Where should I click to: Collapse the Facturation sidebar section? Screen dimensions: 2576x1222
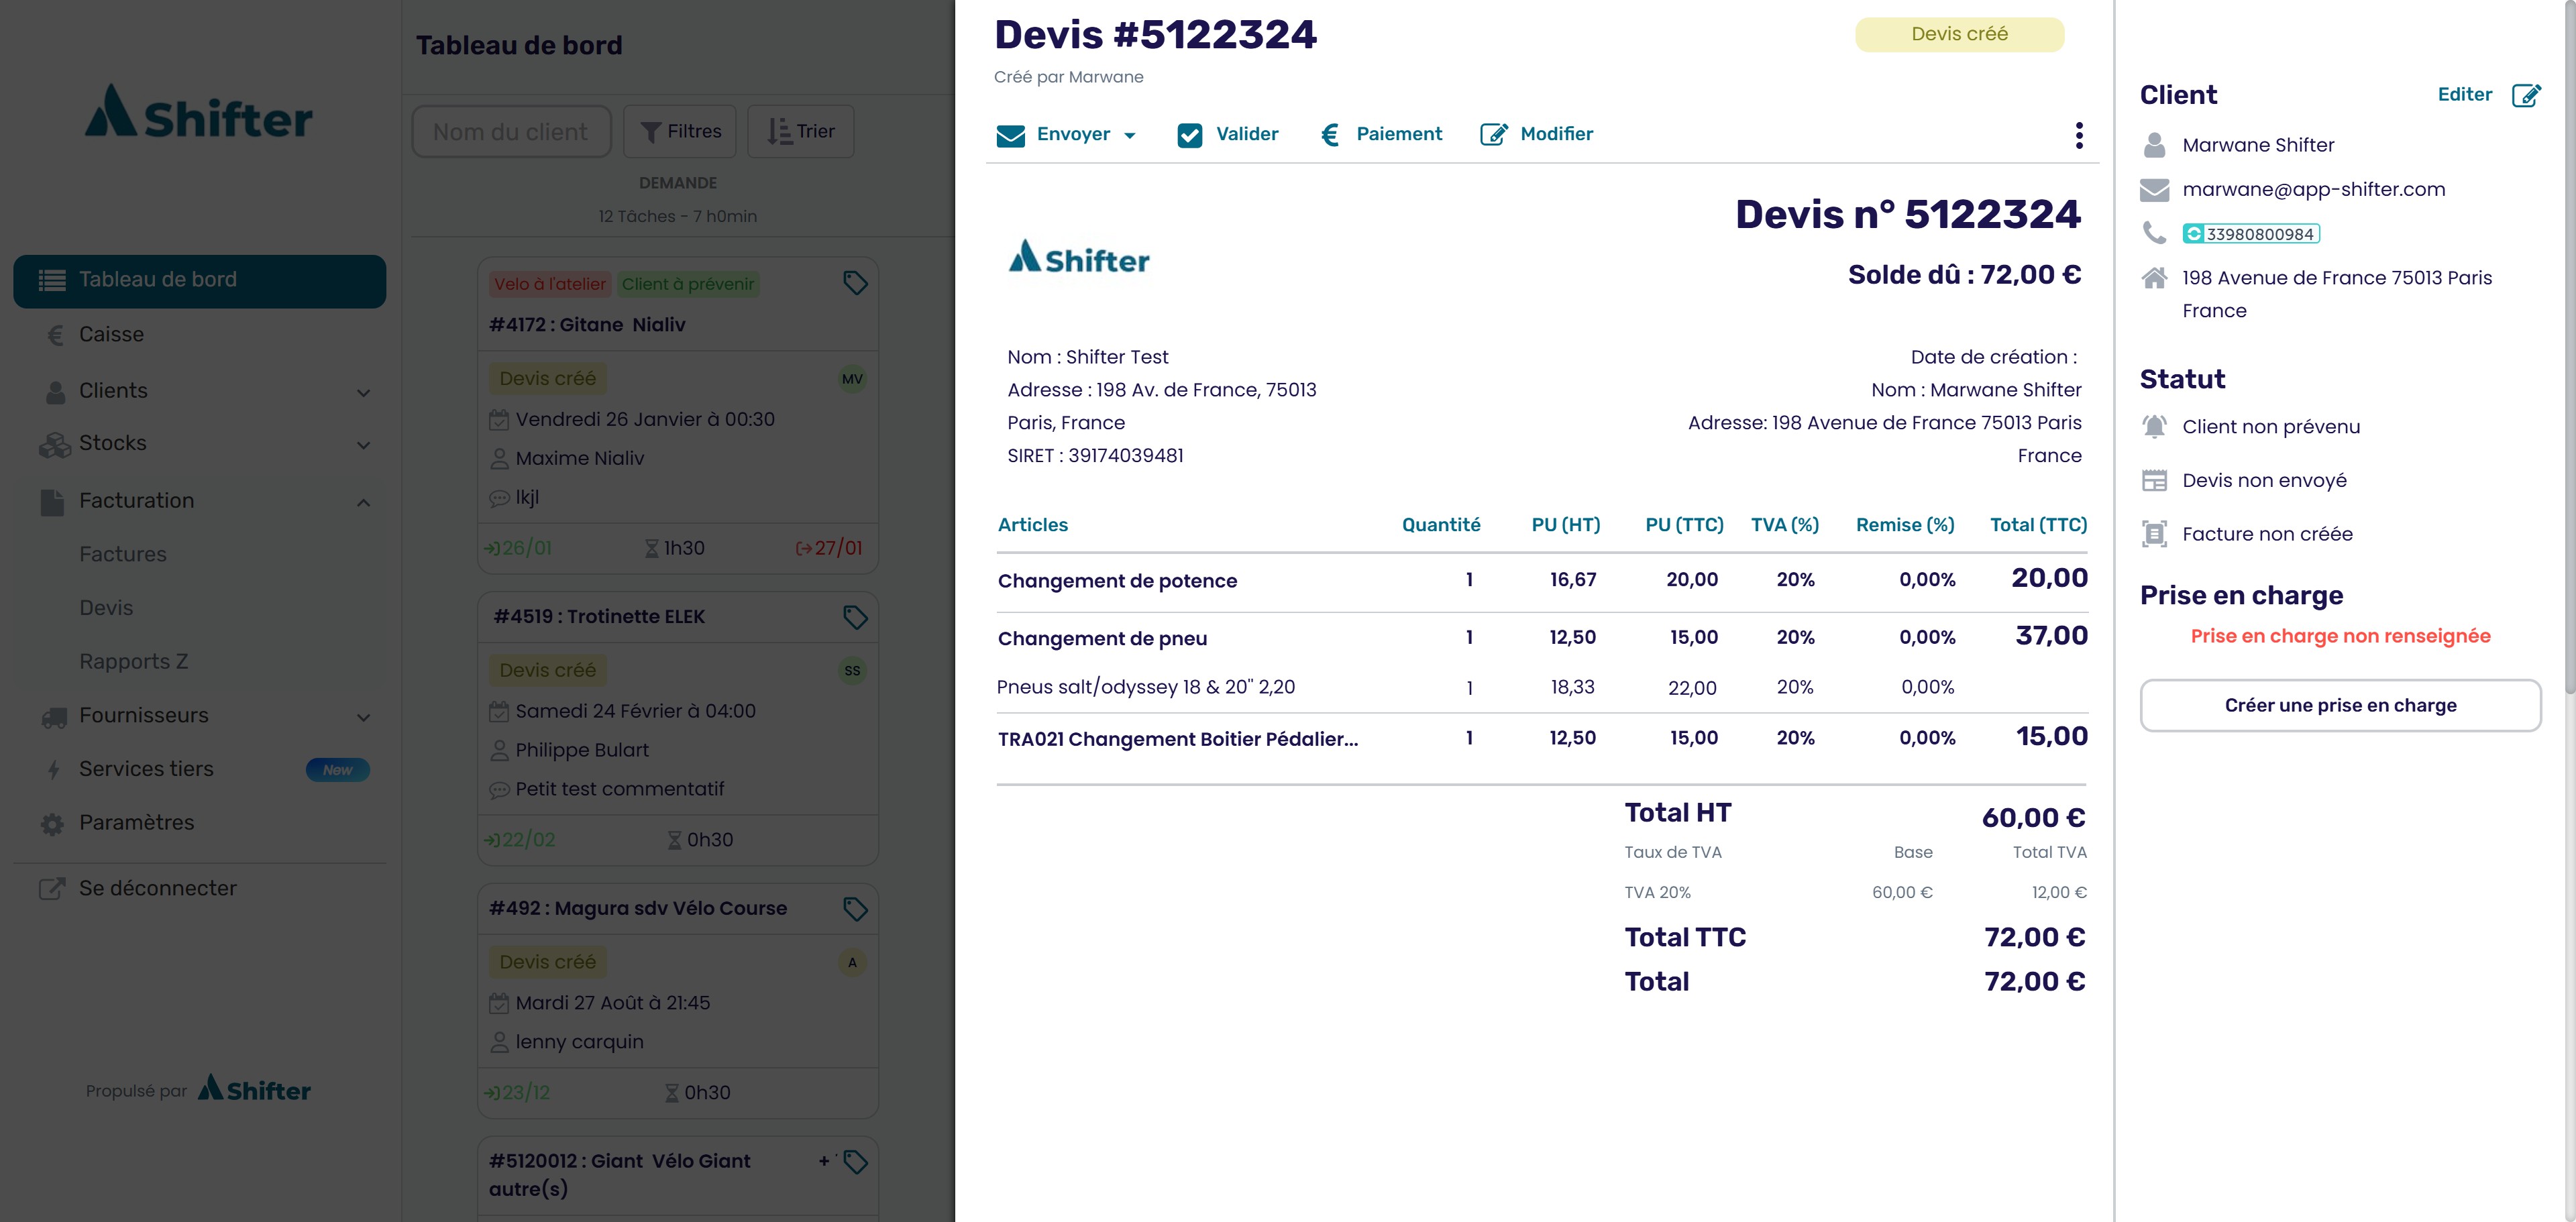(x=363, y=502)
